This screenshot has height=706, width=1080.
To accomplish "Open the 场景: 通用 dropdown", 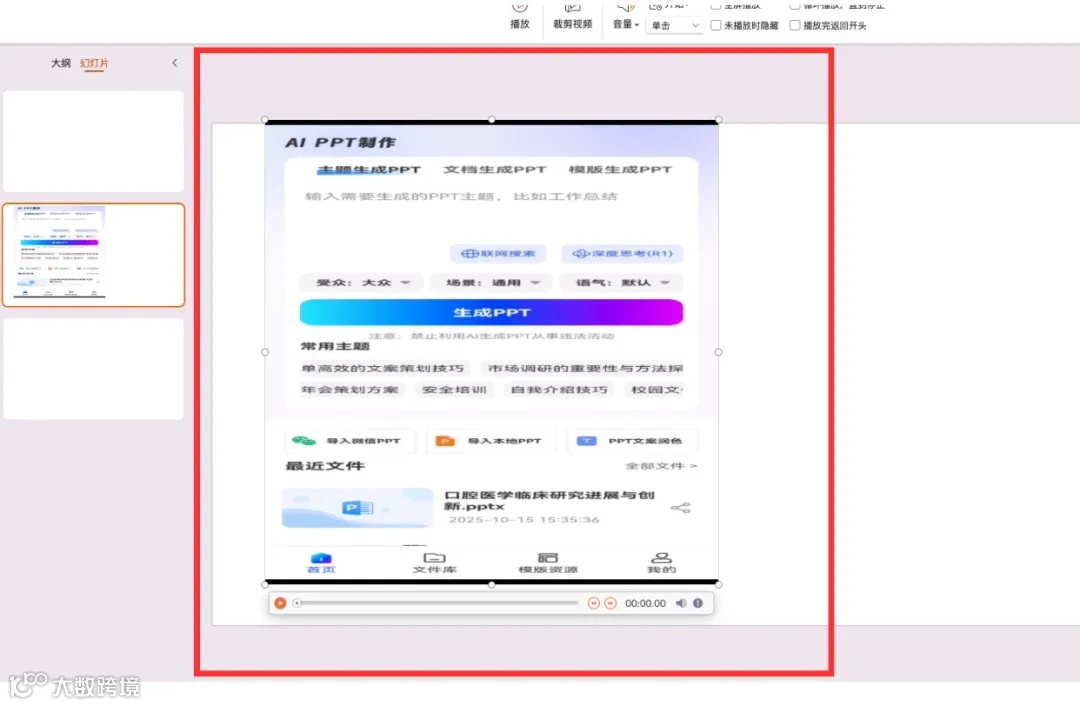I will click(x=492, y=282).
